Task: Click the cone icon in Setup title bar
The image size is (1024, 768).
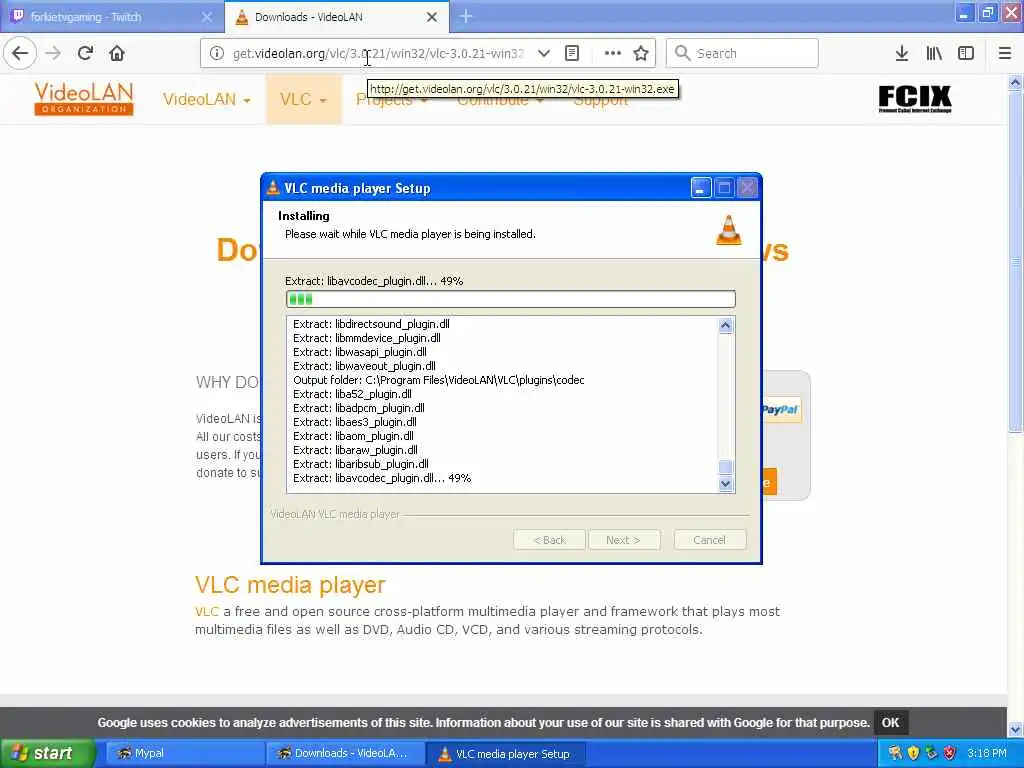Action: [273, 188]
